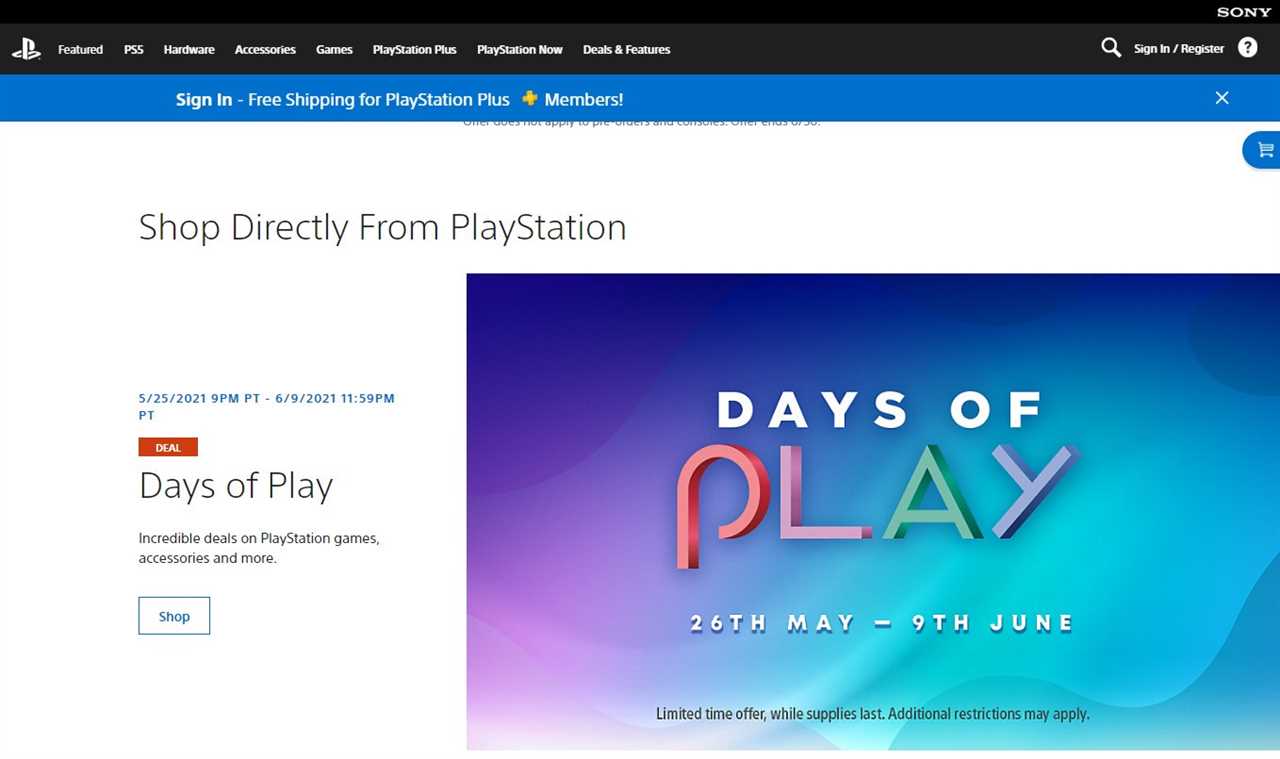
Task: Click the PlayStation Plus yellow plus icon
Action: coord(529,98)
